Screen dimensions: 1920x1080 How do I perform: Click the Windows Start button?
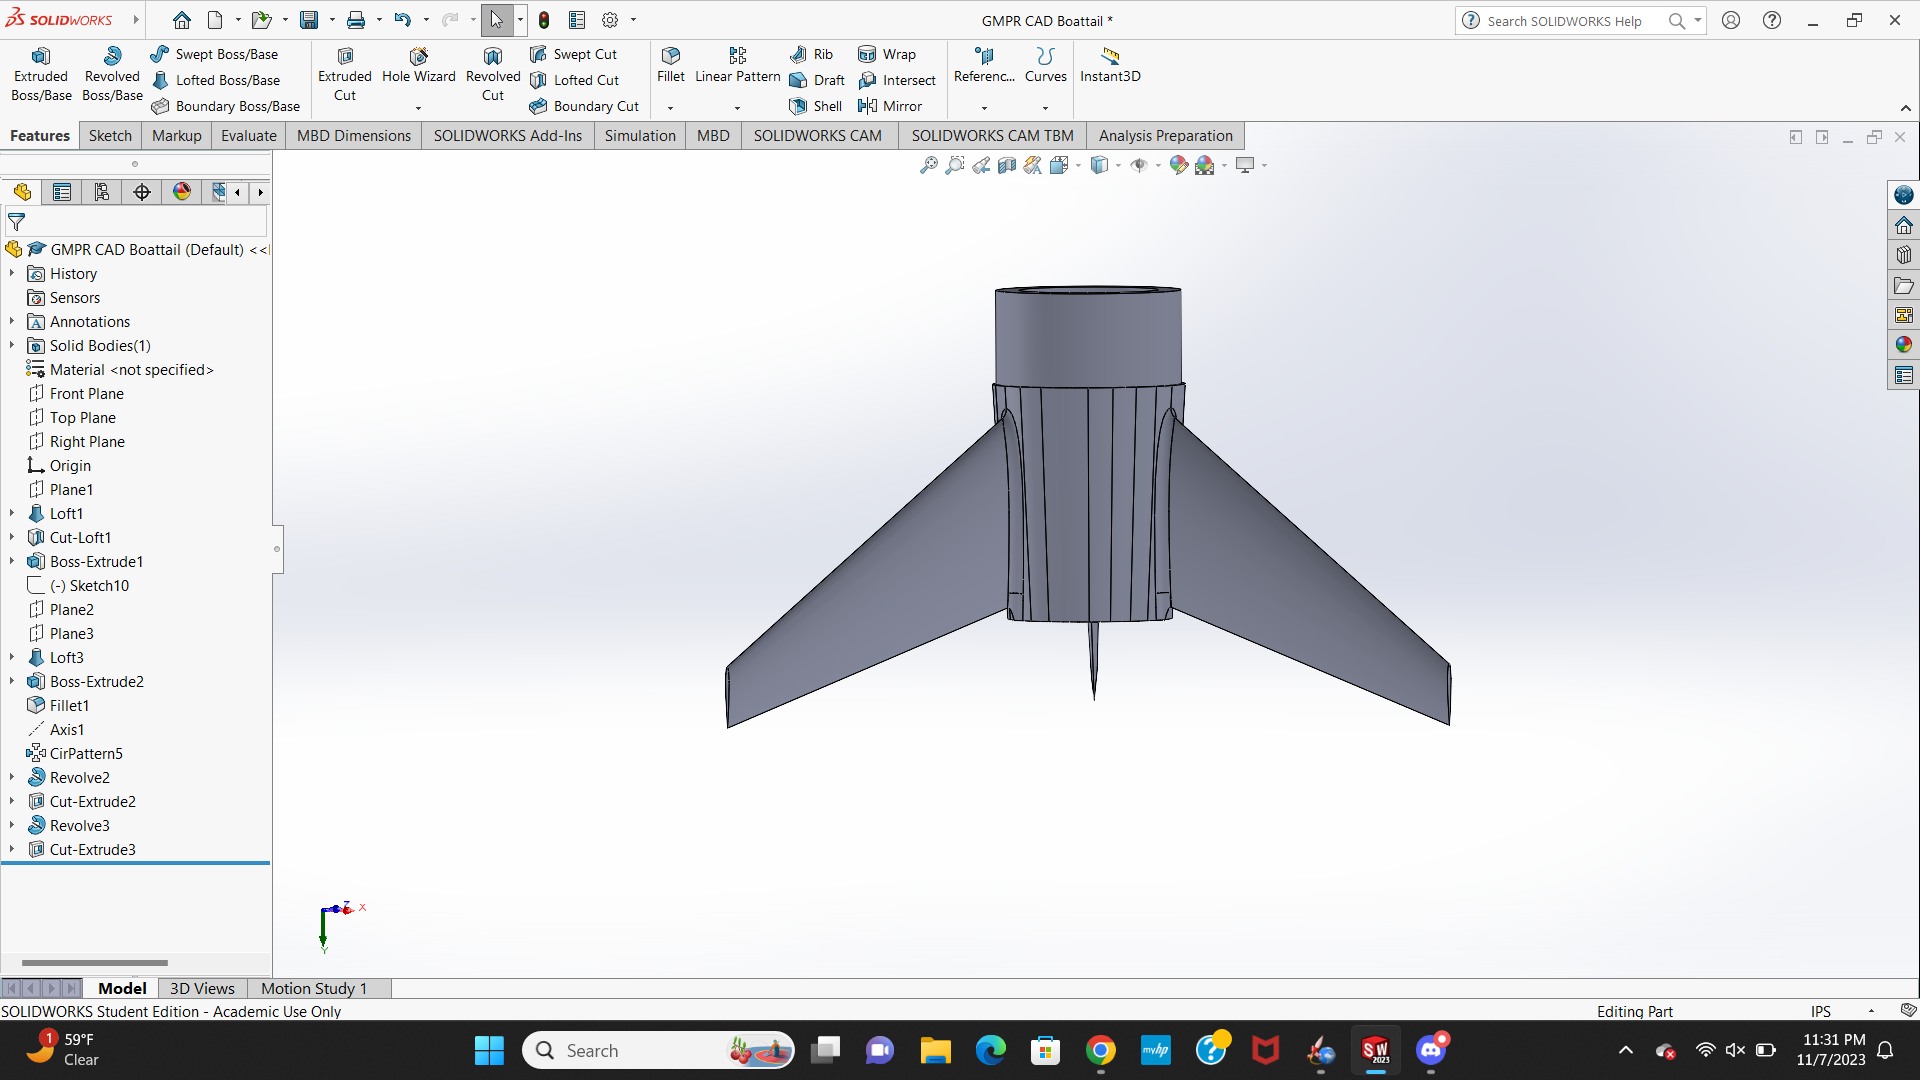point(489,1051)
